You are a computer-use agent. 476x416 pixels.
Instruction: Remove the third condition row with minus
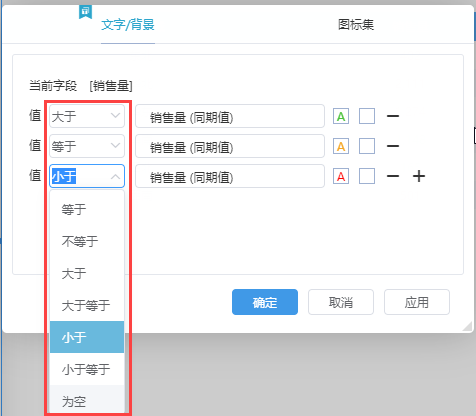pyautogui.click(x=393, y=176)
